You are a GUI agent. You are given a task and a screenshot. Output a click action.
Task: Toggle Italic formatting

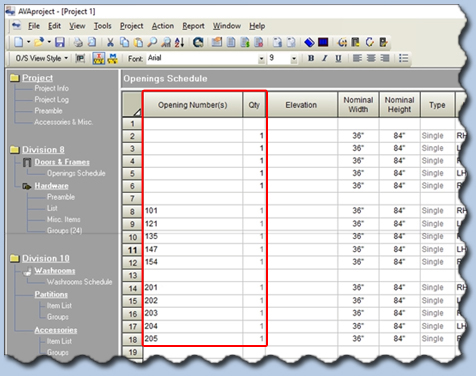(325, 58)
